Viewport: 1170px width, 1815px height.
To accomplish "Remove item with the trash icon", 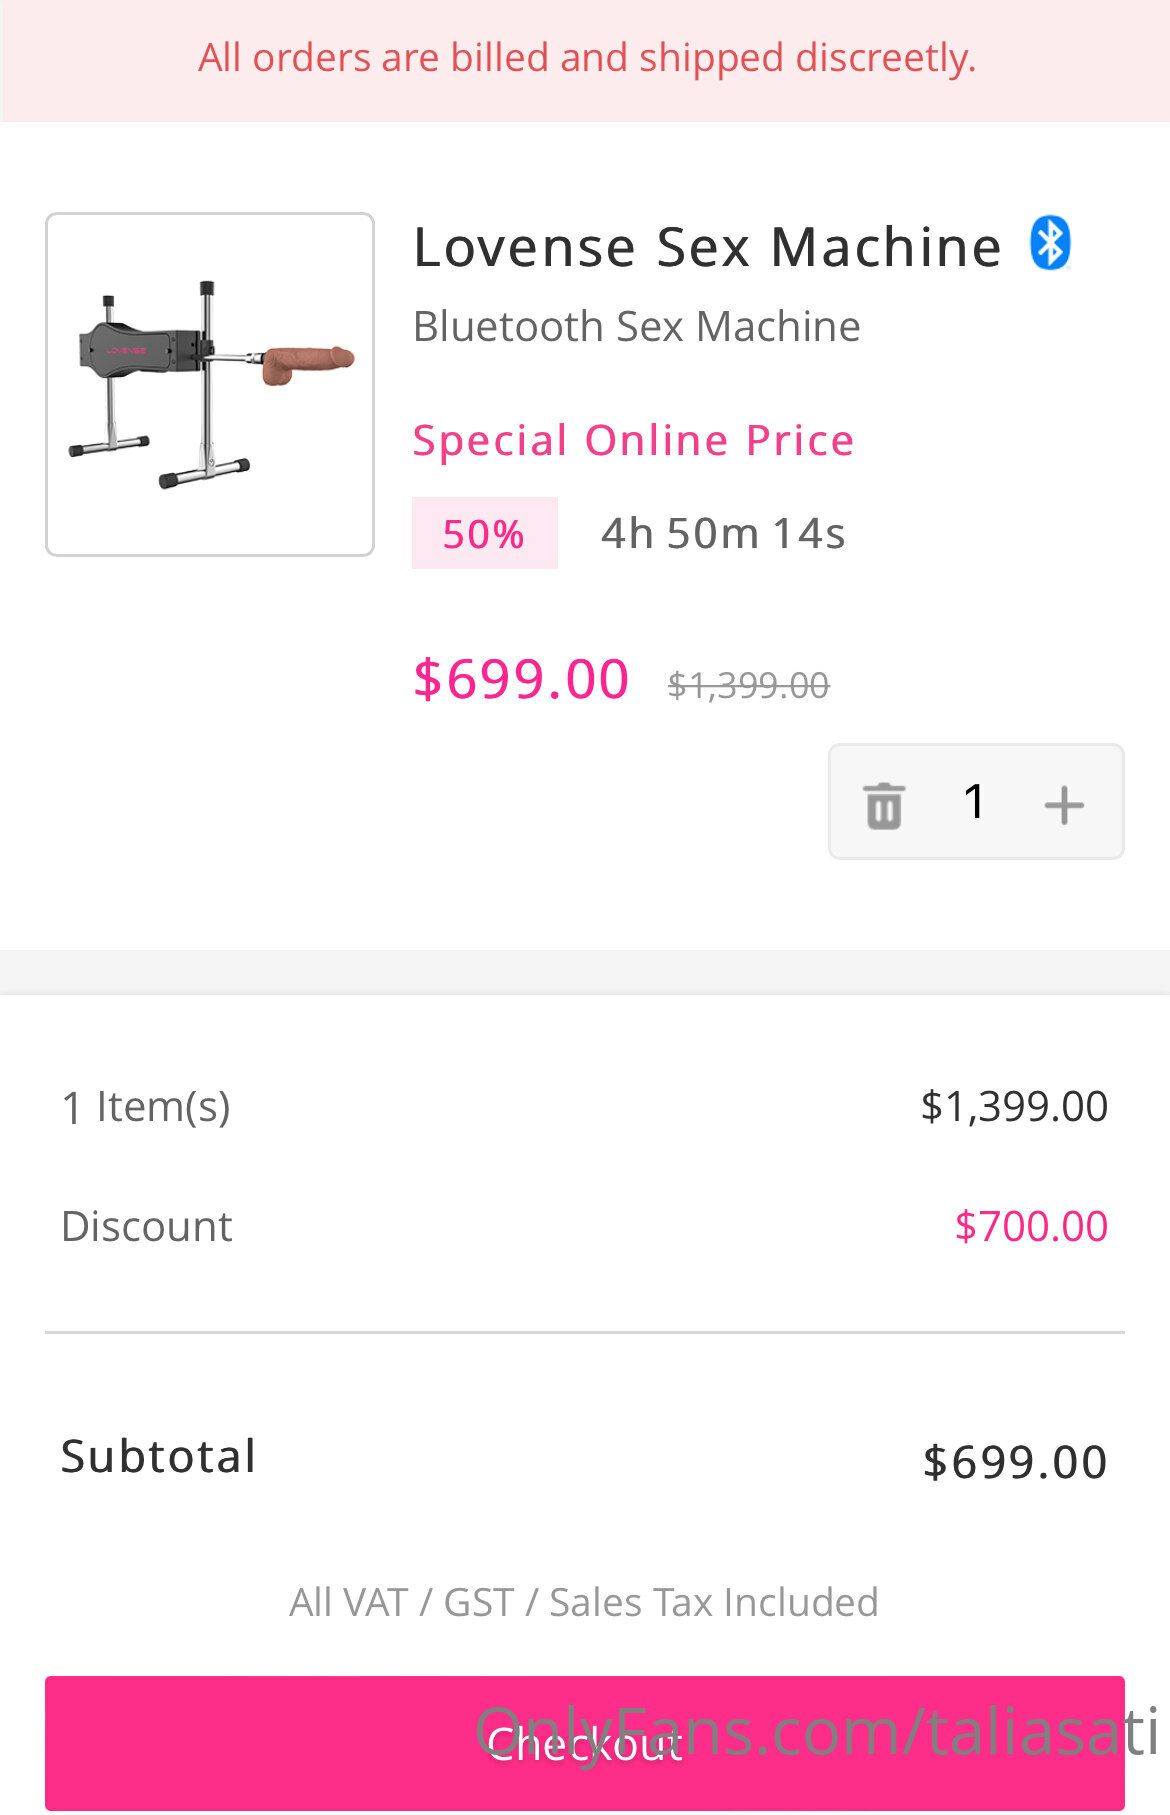I will click(x=884, y=805).
